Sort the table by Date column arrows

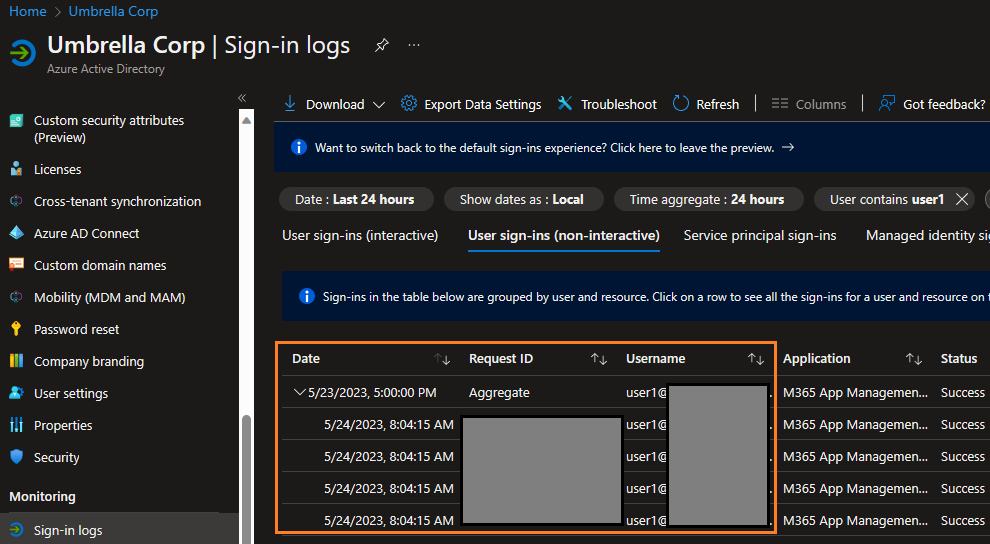point(442,359)
